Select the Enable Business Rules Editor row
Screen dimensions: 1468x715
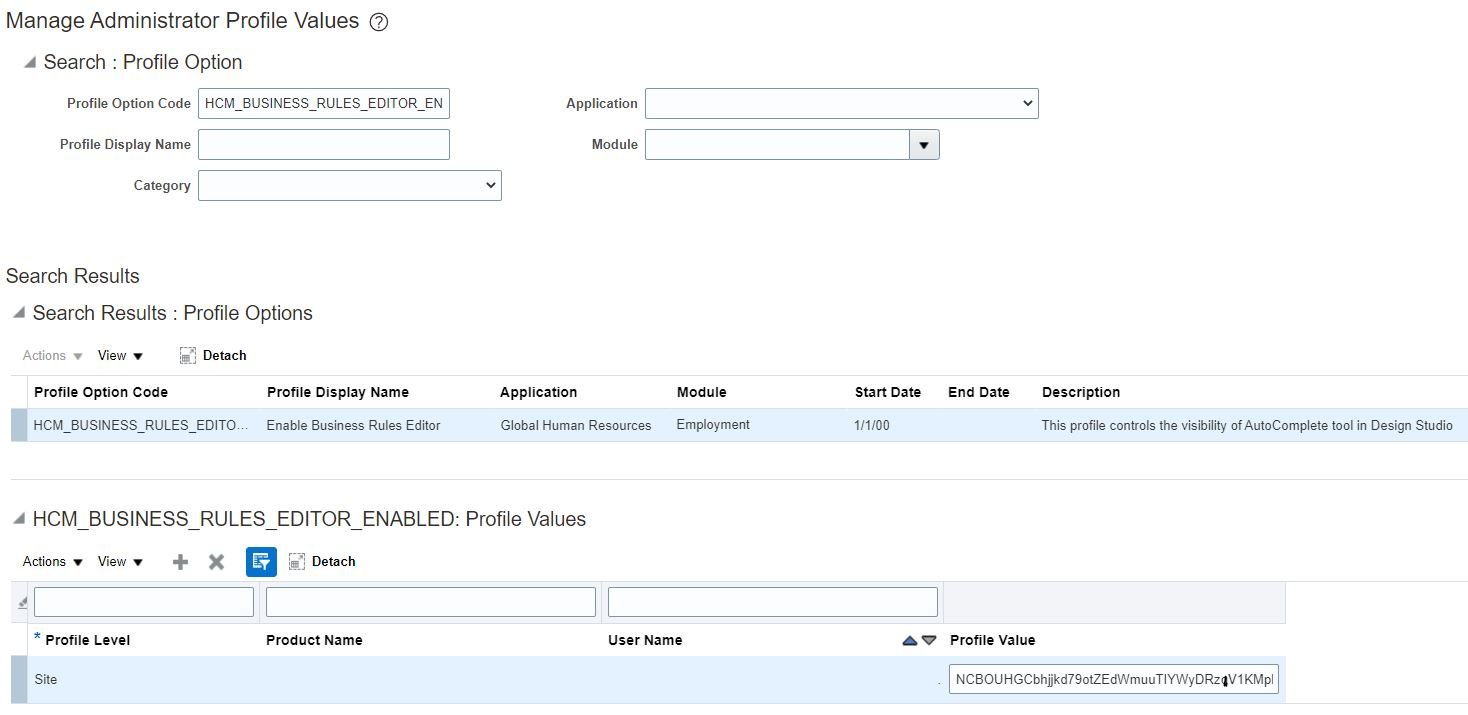(353, 424)
